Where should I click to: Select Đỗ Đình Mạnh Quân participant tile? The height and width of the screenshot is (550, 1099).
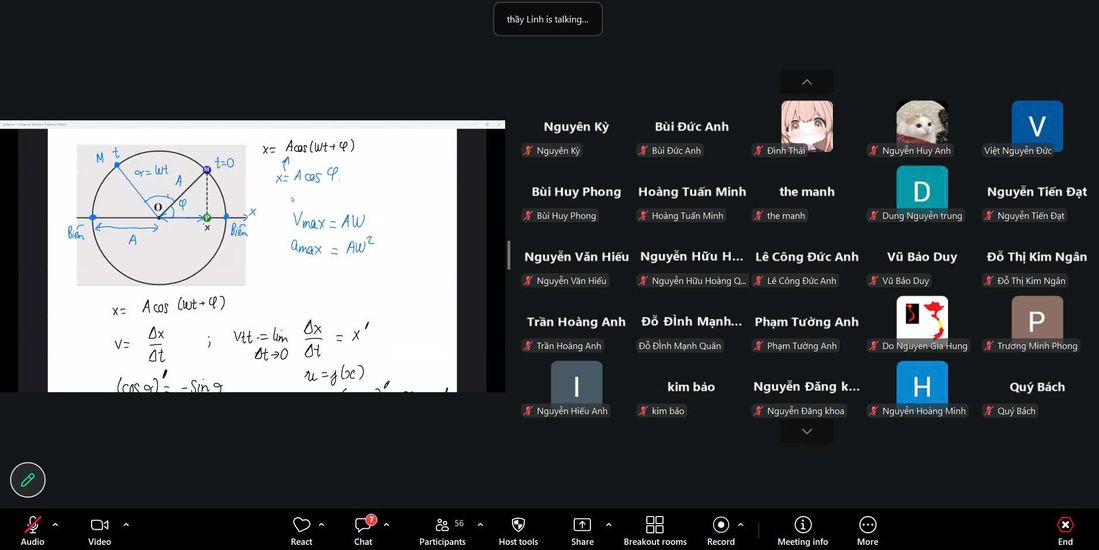pyautogui.click(x=692, y=323)
